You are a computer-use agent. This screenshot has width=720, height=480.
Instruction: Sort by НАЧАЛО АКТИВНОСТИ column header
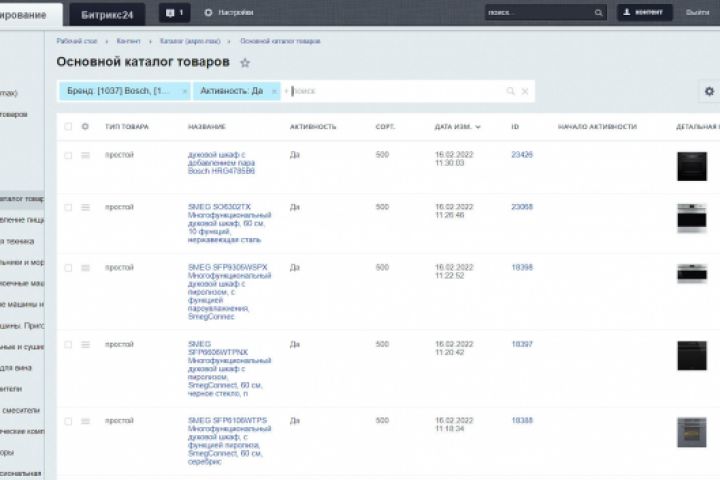[597, 127]
